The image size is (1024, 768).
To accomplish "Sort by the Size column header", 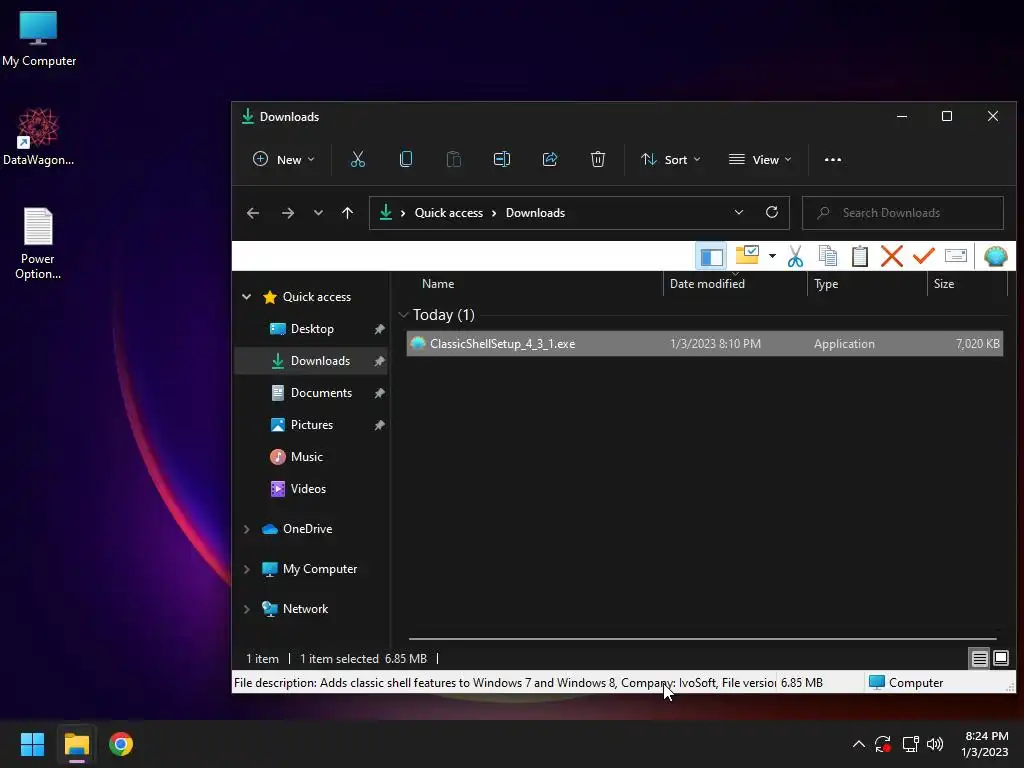I will (x=967, y=284).
